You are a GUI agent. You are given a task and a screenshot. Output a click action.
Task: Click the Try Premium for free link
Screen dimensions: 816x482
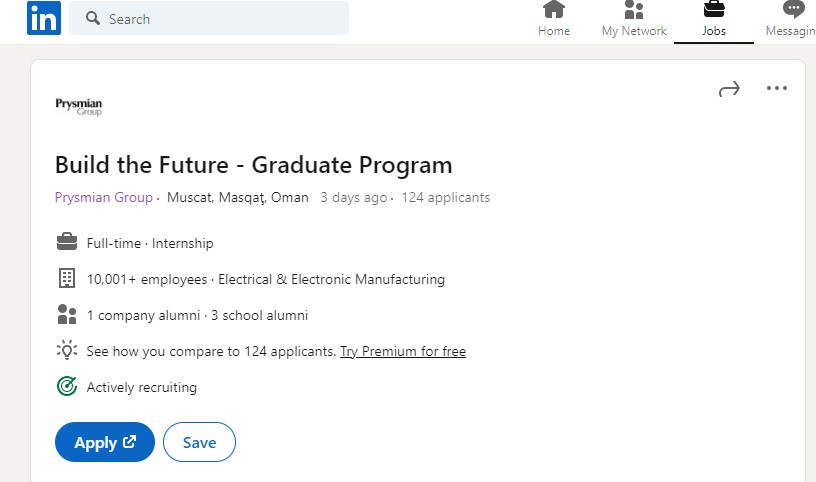[x=403, y=351]
